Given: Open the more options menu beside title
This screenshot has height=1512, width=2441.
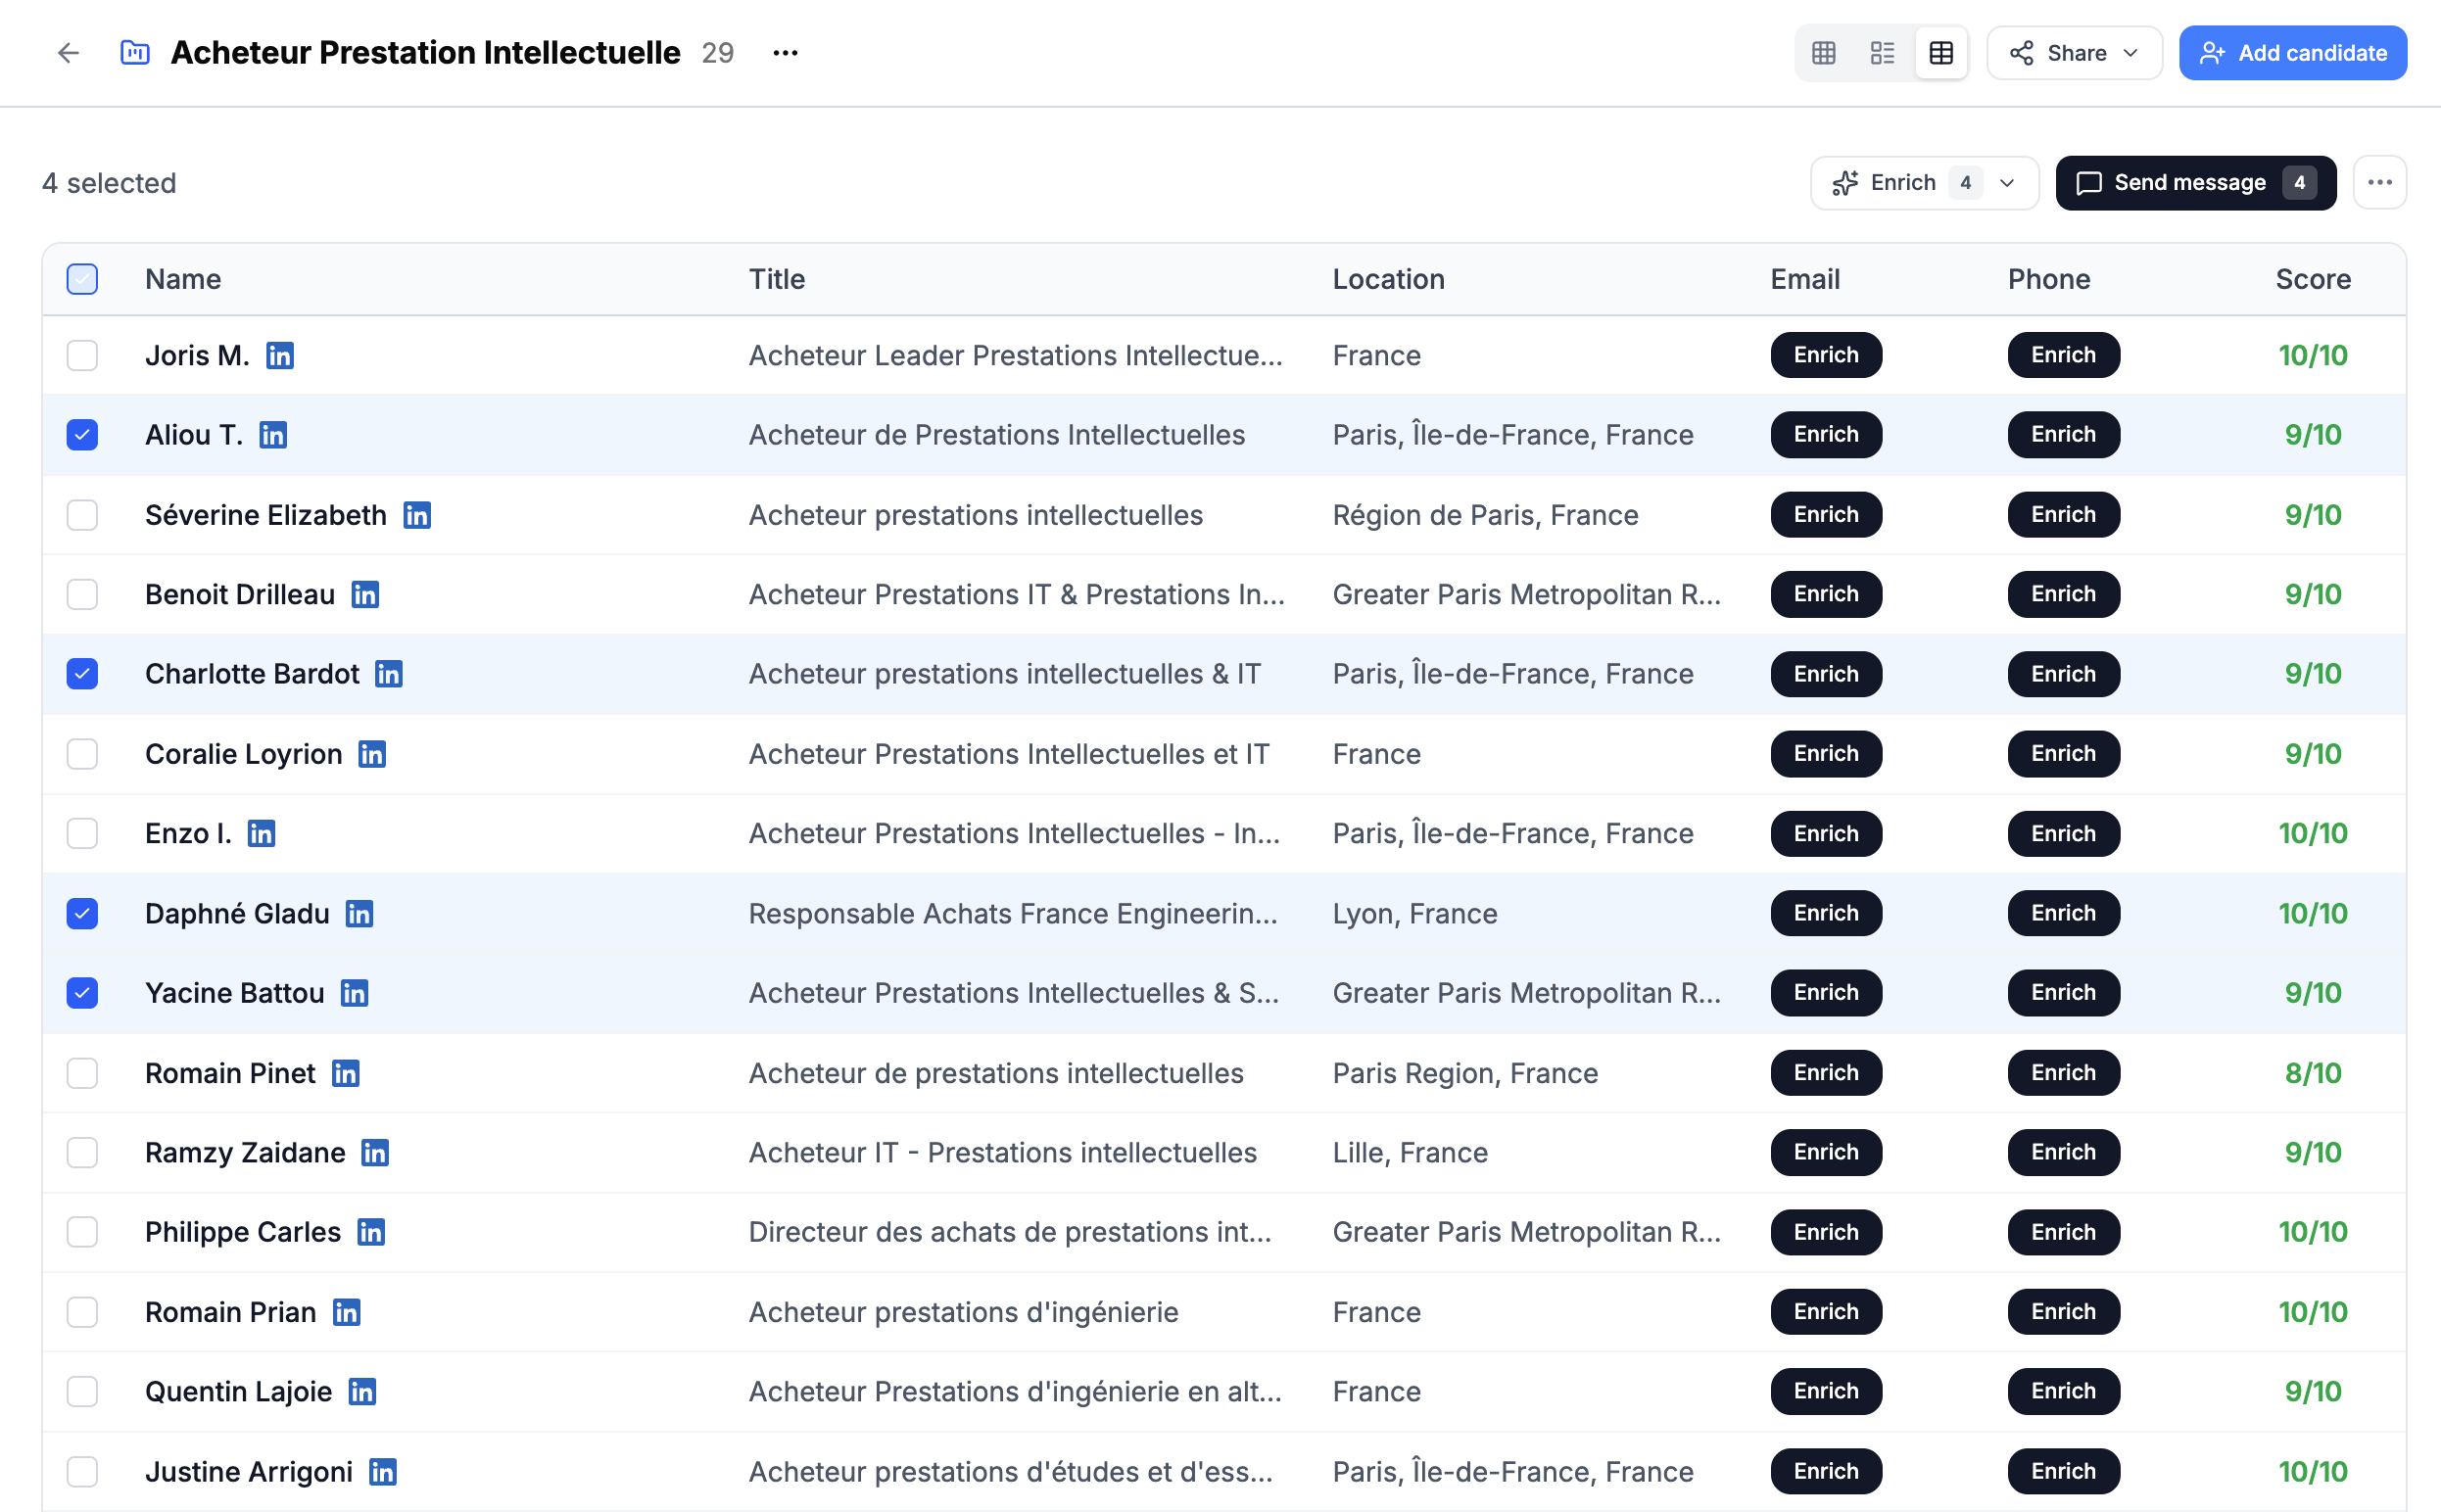Looking at the screenshot, I should tap(785, 53).
